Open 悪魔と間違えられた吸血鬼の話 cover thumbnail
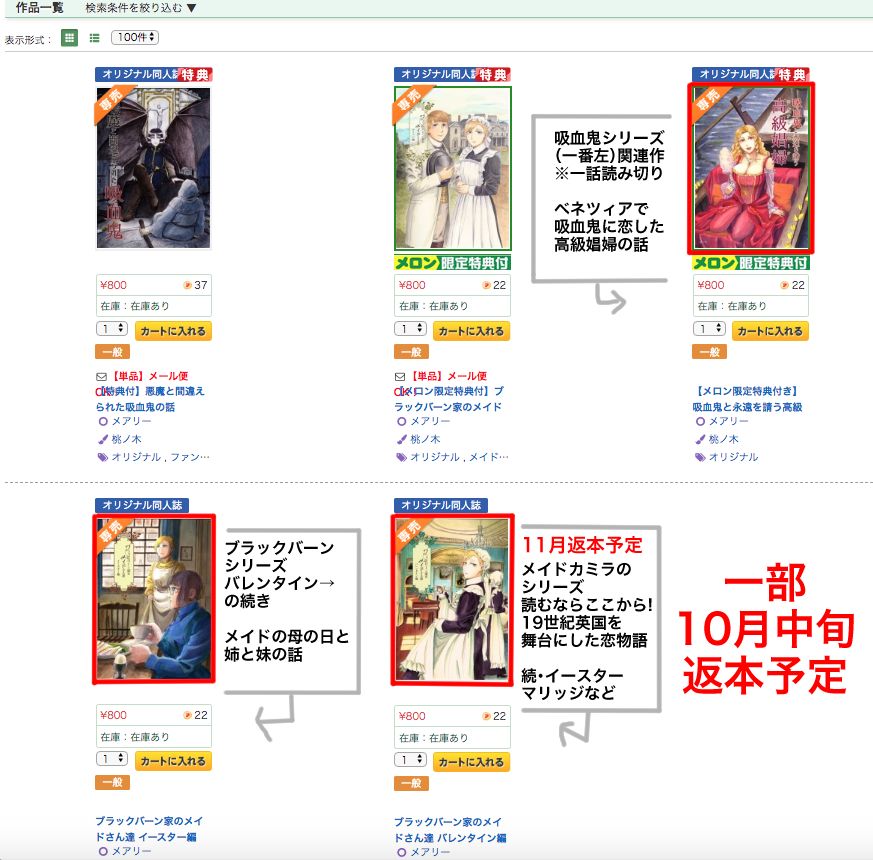 coord(154,168)
